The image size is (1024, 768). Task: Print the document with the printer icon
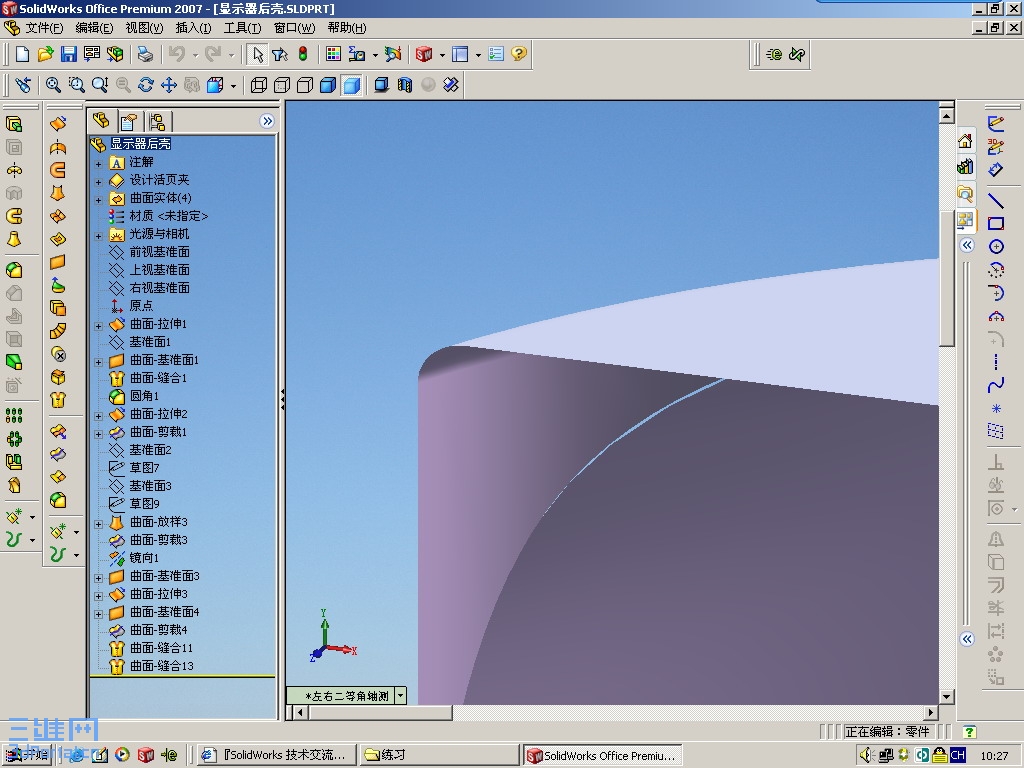coord(145,54)
